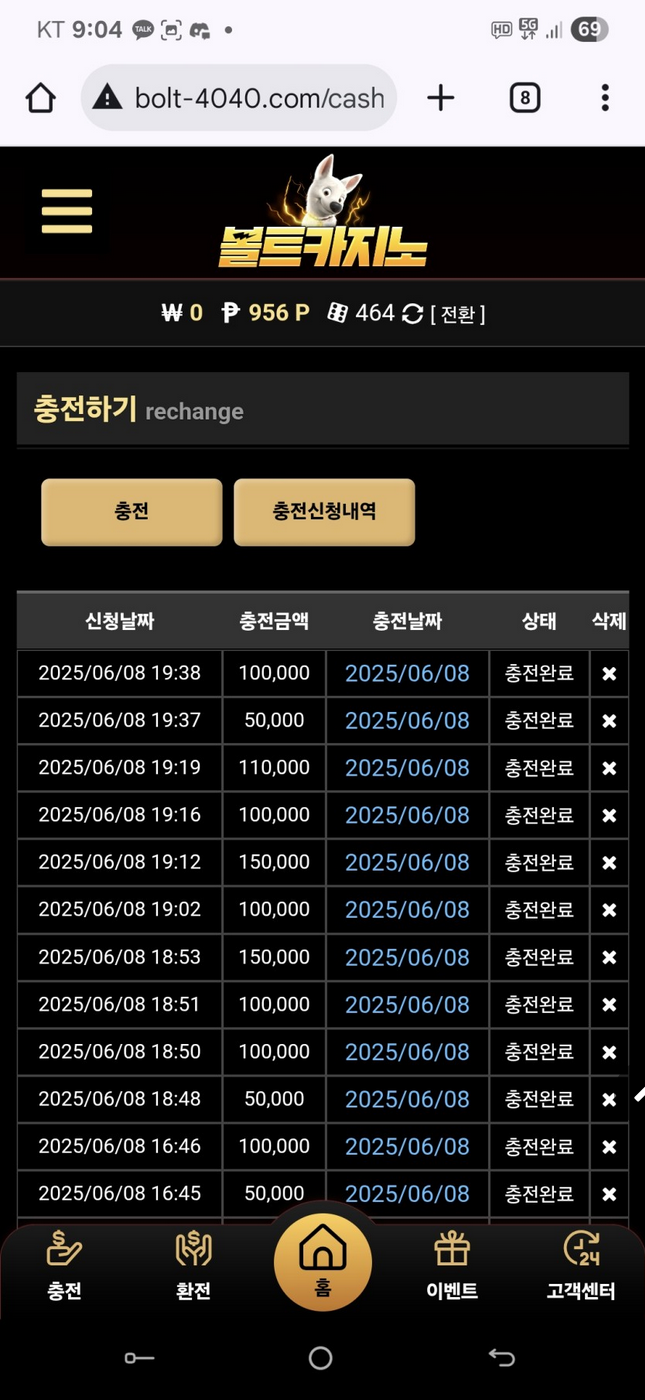This screenshot has height=1400, width=645.
Task: Open a new browser tab with plus icon
Action: pyautogui.click(x=440, y=97)
